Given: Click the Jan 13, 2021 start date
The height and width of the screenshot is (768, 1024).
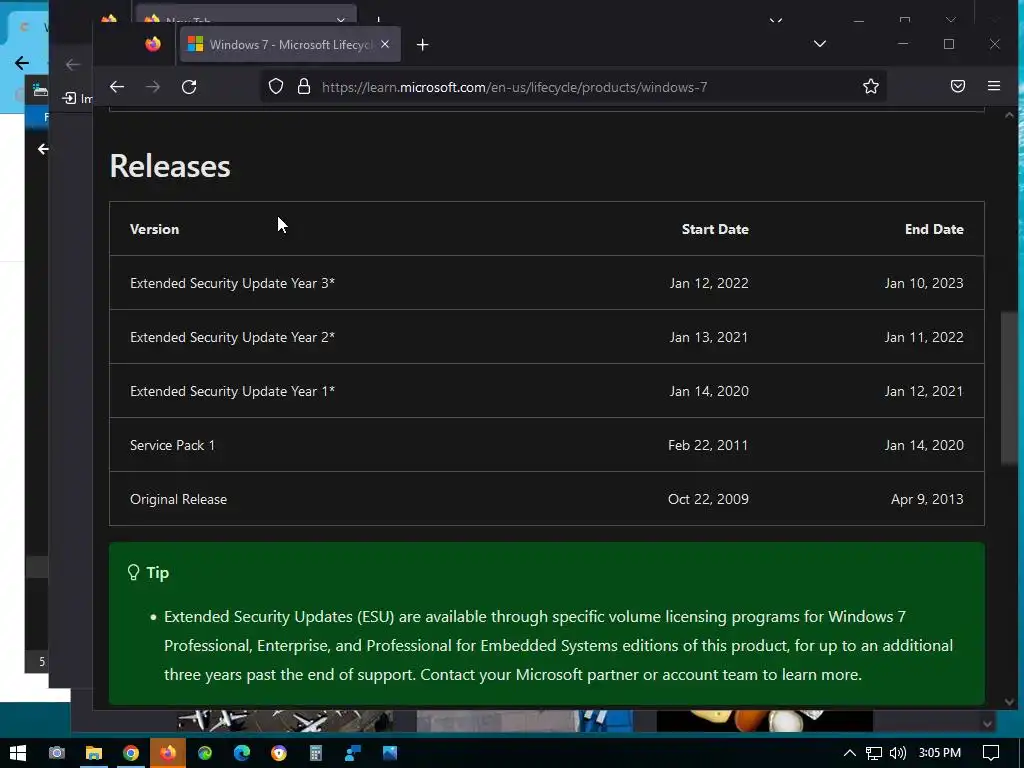Looking at the screenshot, I should [709, 338].
